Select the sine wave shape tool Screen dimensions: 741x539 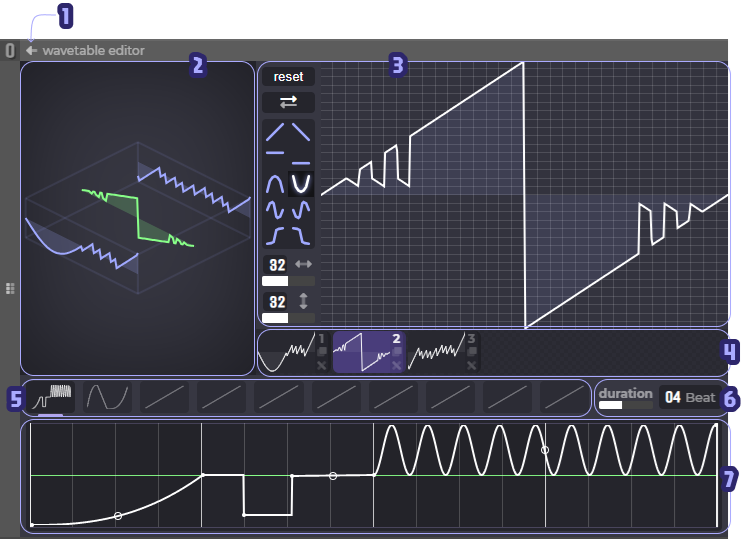275,210
